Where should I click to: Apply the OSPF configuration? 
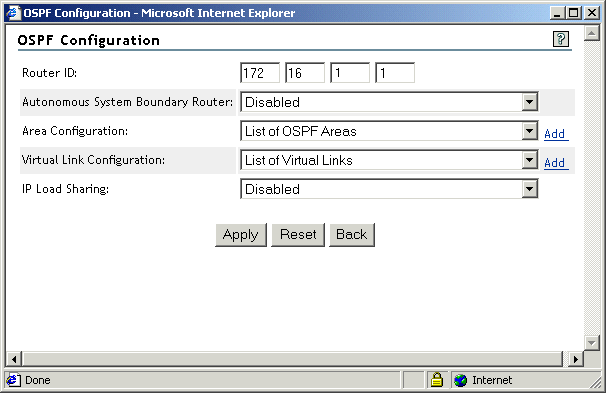point(241,235)
